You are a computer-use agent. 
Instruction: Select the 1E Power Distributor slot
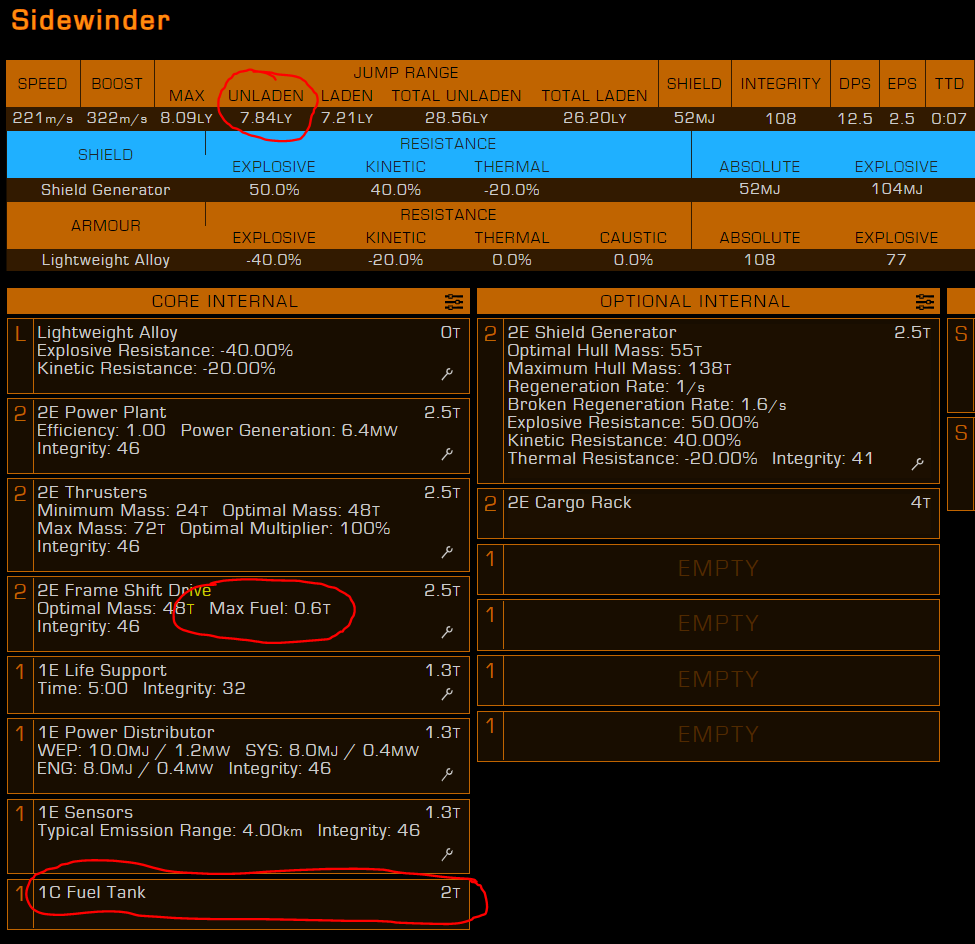[x=238, y=756]
